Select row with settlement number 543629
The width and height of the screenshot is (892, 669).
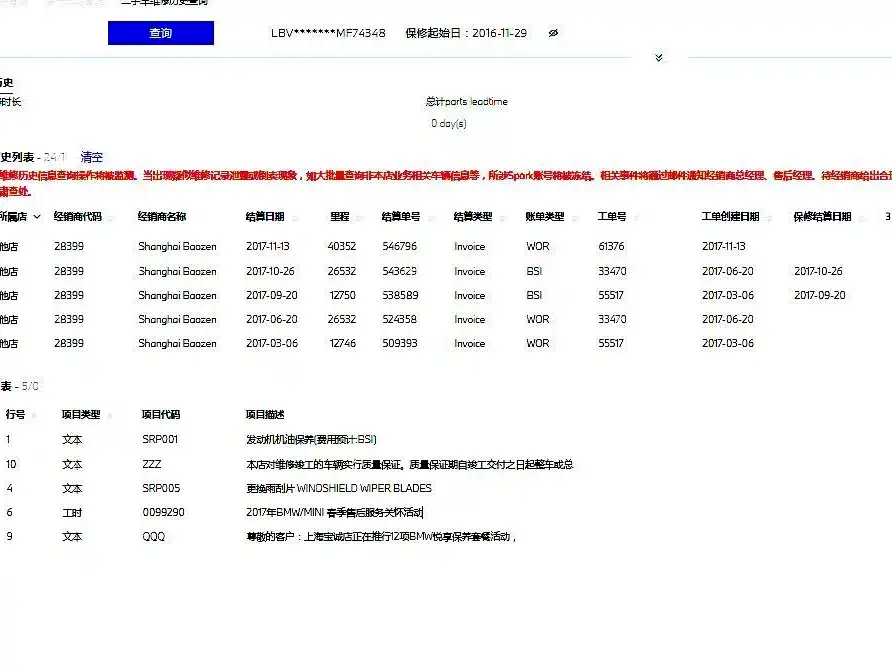[x=446, y=271]
